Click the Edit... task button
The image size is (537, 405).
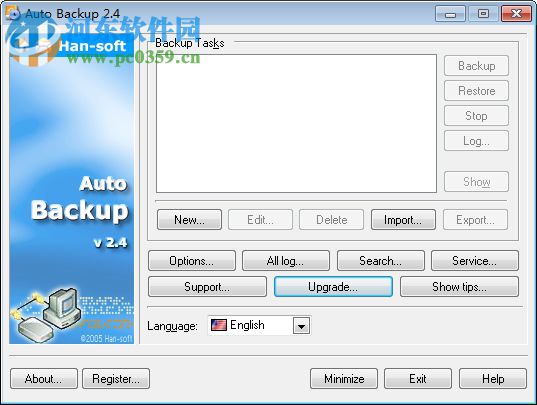click(x=260, y=219)
